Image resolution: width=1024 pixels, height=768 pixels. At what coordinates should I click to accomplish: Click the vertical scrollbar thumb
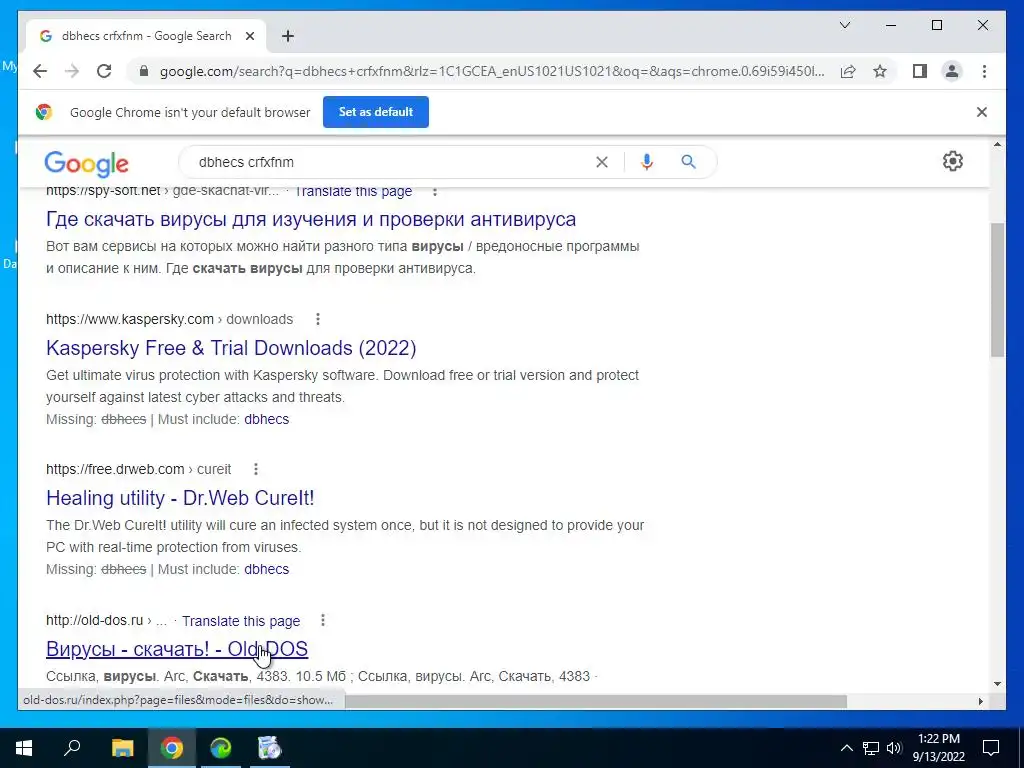click(x=997, y=289)
